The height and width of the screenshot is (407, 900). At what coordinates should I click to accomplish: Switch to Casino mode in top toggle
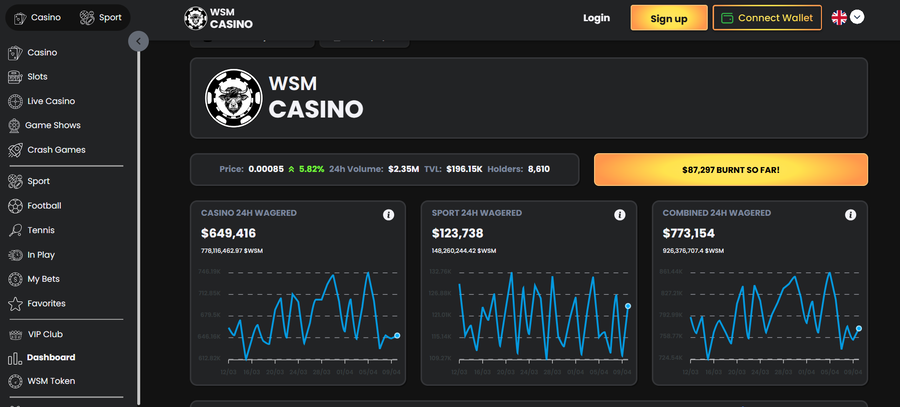[x=37, y=17]
